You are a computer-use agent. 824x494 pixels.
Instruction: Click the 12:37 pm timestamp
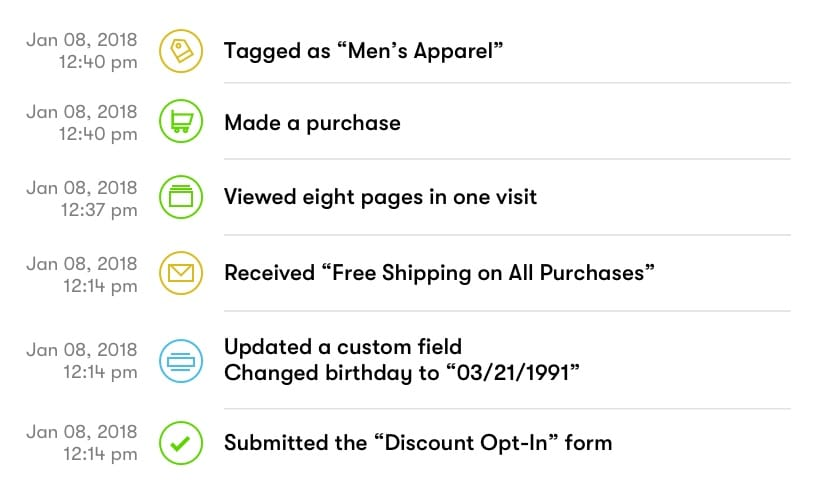pos(98,210)
